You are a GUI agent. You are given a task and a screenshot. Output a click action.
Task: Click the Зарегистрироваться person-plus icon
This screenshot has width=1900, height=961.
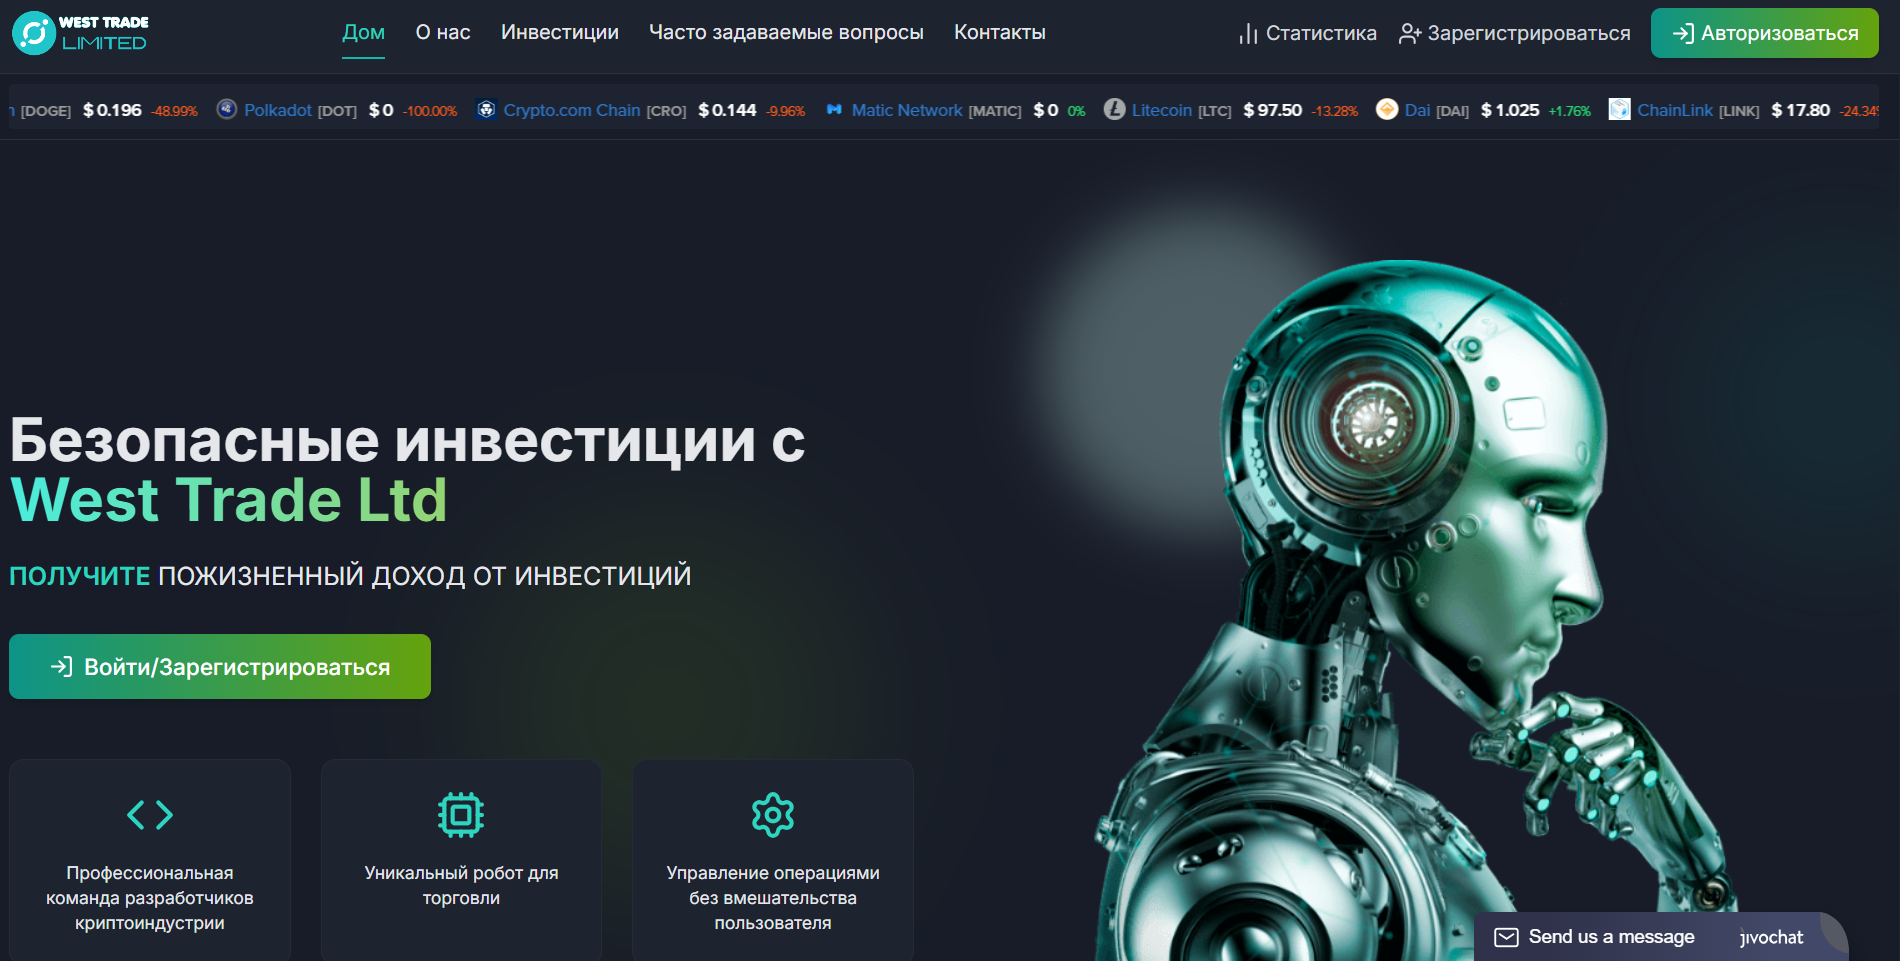click(1410, 32)
